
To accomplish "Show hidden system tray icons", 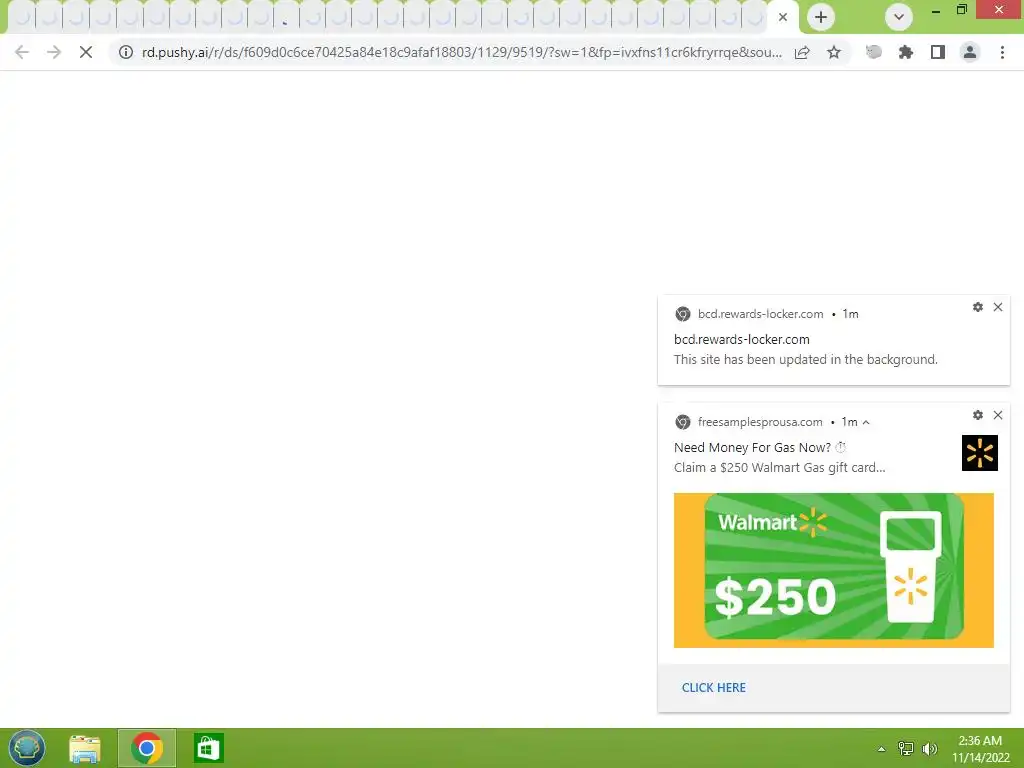I will 881,749.
